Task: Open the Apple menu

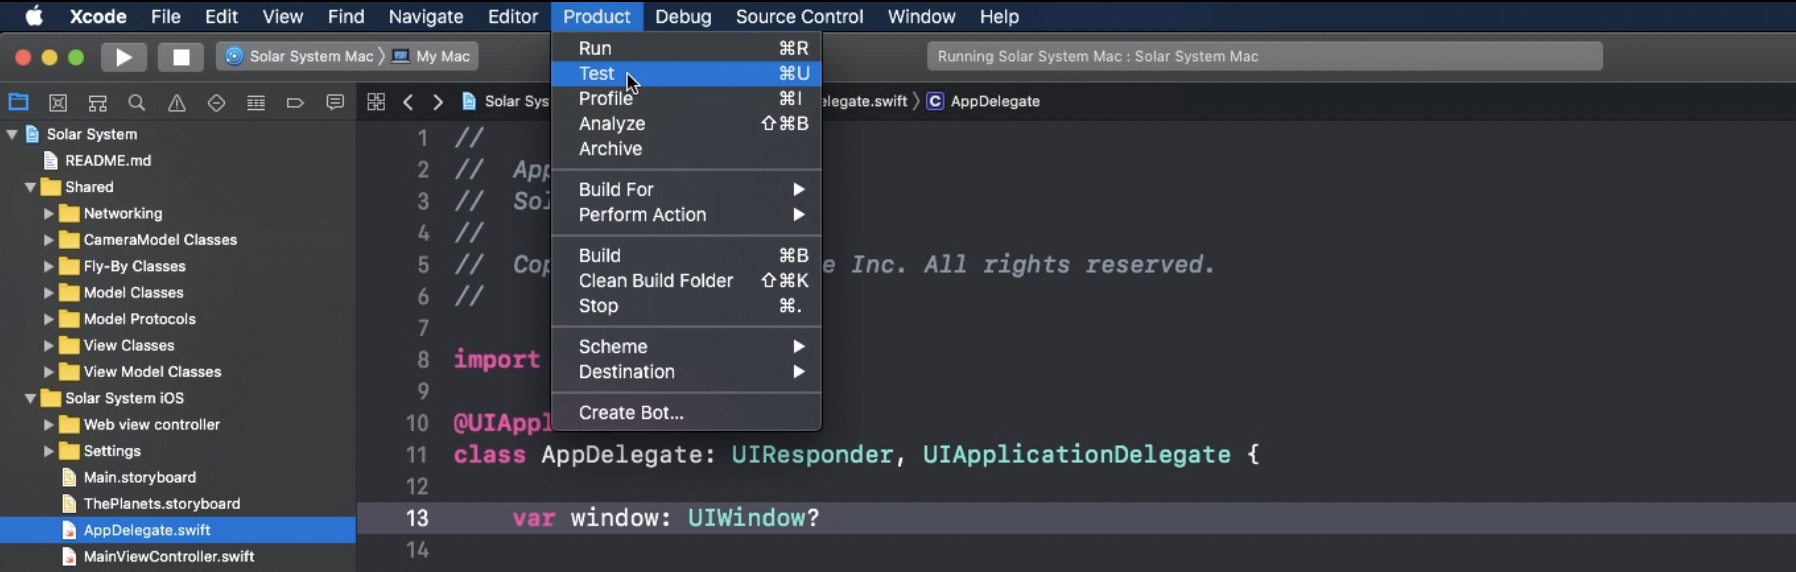Action: pos(33,16)
